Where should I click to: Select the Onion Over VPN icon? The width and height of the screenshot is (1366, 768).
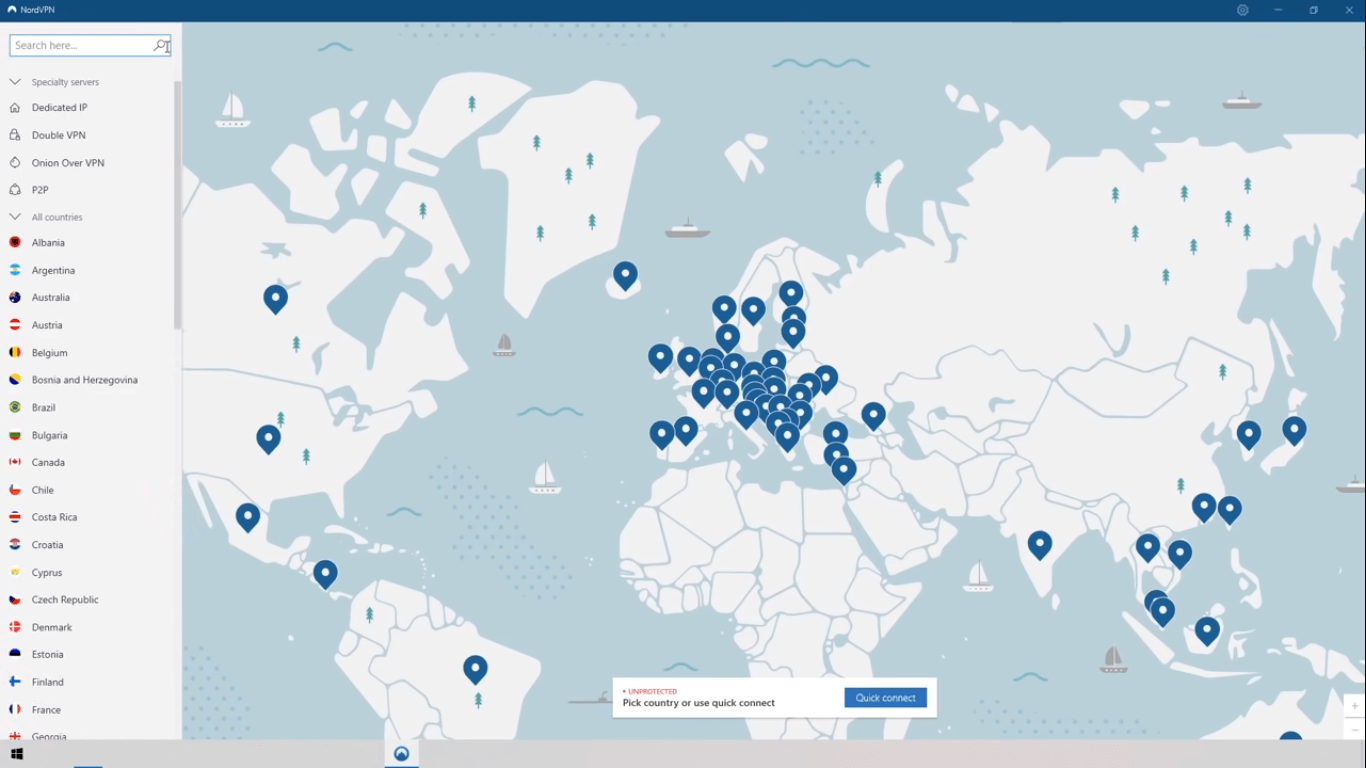[x=15, y=163]
